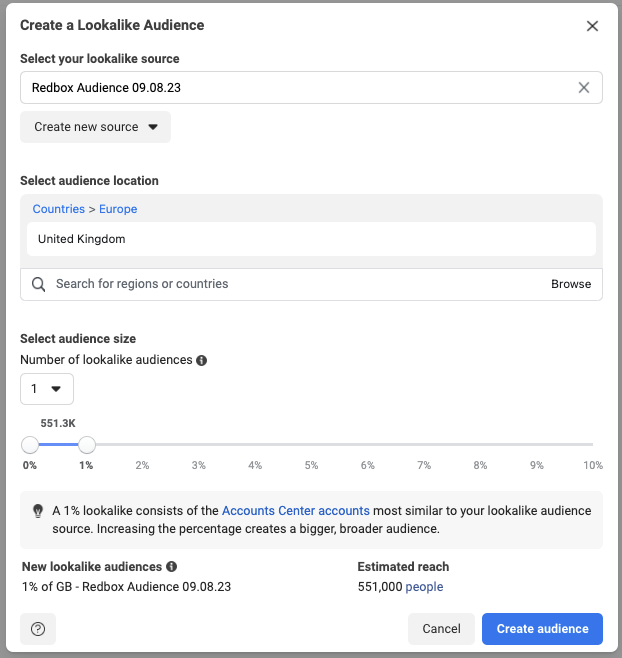Close the Create a Lookalike Audience dialog
Viewport: 622px width, 658px height.
592,26
